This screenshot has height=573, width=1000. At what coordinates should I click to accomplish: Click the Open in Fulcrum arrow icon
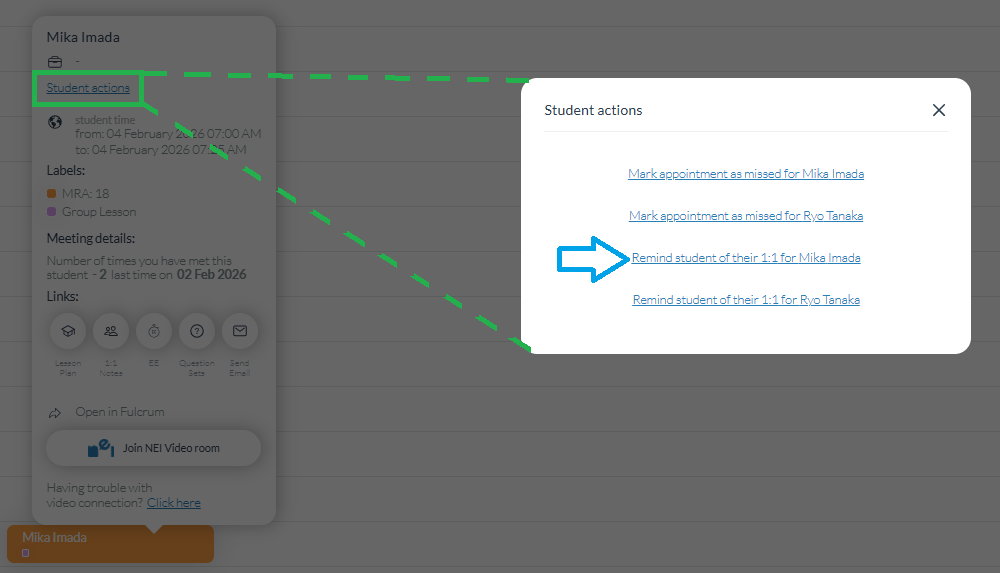tap(55, 413)
